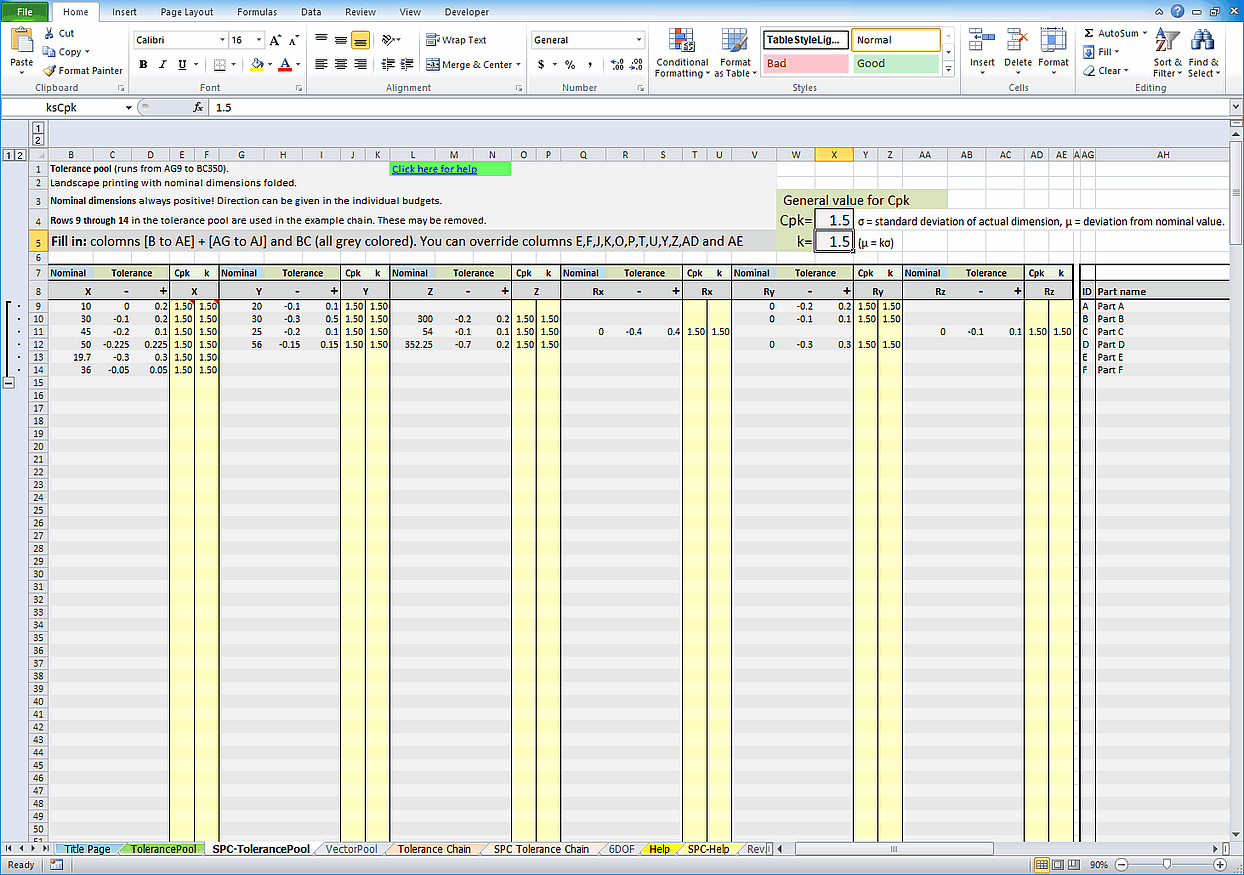Viewport: 1244px width, 875px height.
Task: Toggle Middle Align
Action: pyautogui.click(x=341, y=40)
